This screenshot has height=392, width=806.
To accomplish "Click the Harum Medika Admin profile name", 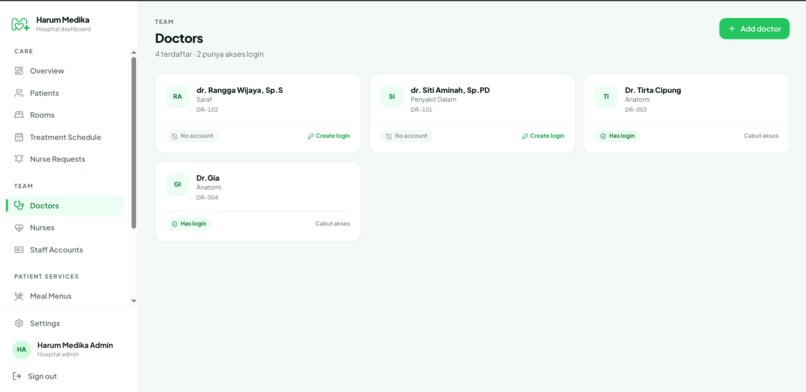I will pos(75,345).
